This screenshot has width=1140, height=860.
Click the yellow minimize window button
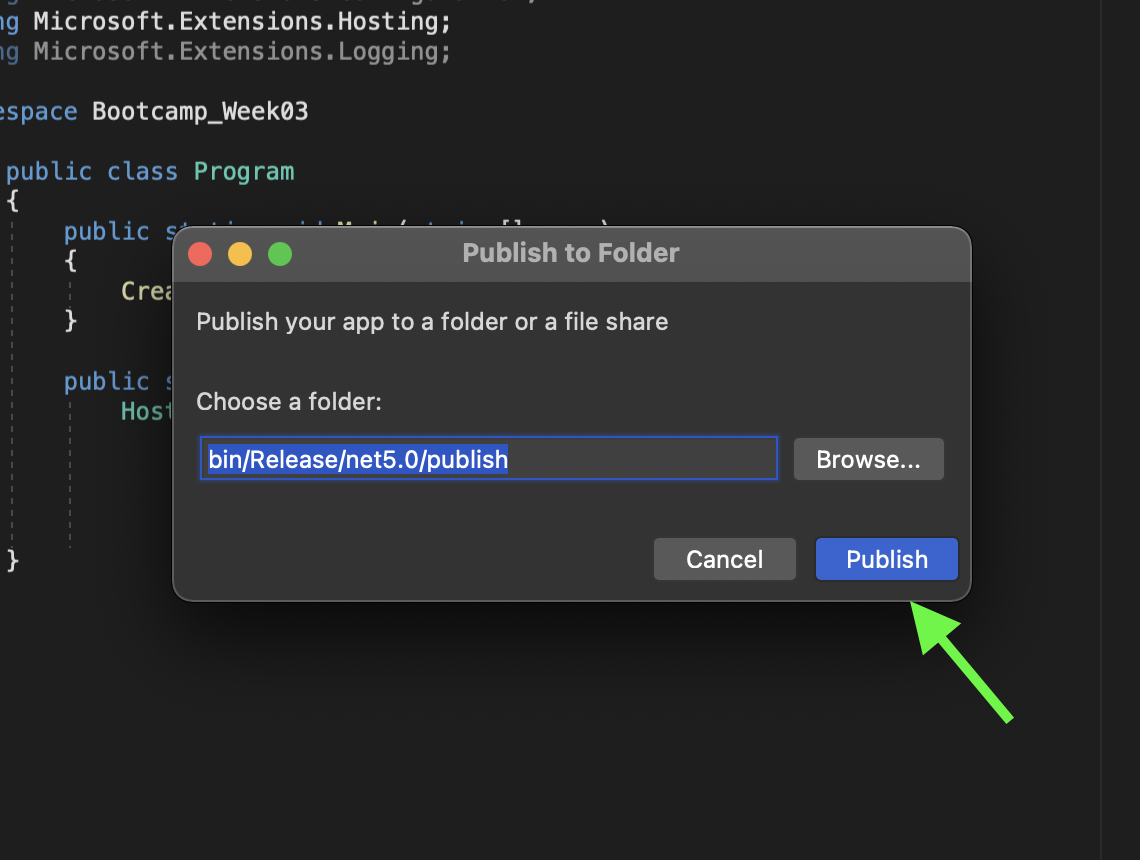click(x=240, y=254)
